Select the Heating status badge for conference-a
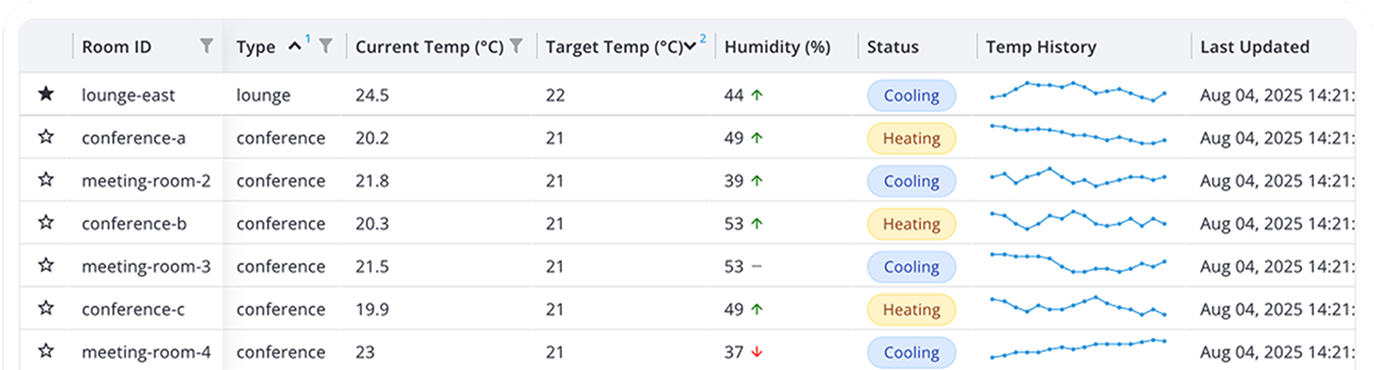1374x370 pixels. [x=911, y=139]
